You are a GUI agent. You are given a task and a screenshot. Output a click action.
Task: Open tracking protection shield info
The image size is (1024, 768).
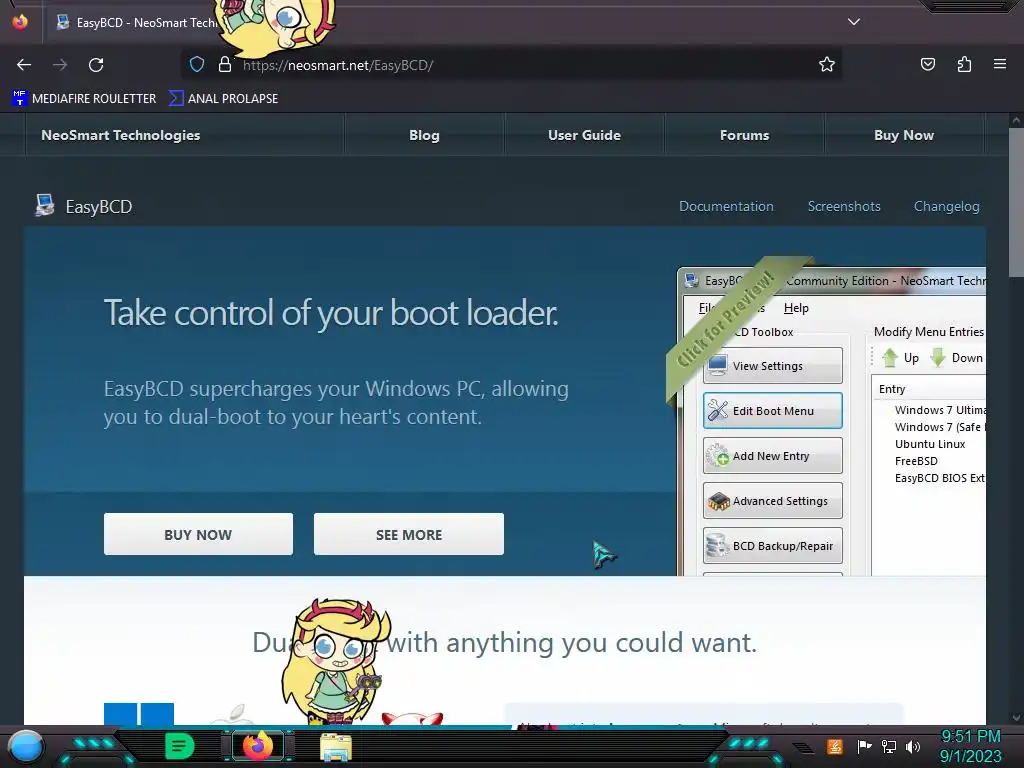[197, 64]
